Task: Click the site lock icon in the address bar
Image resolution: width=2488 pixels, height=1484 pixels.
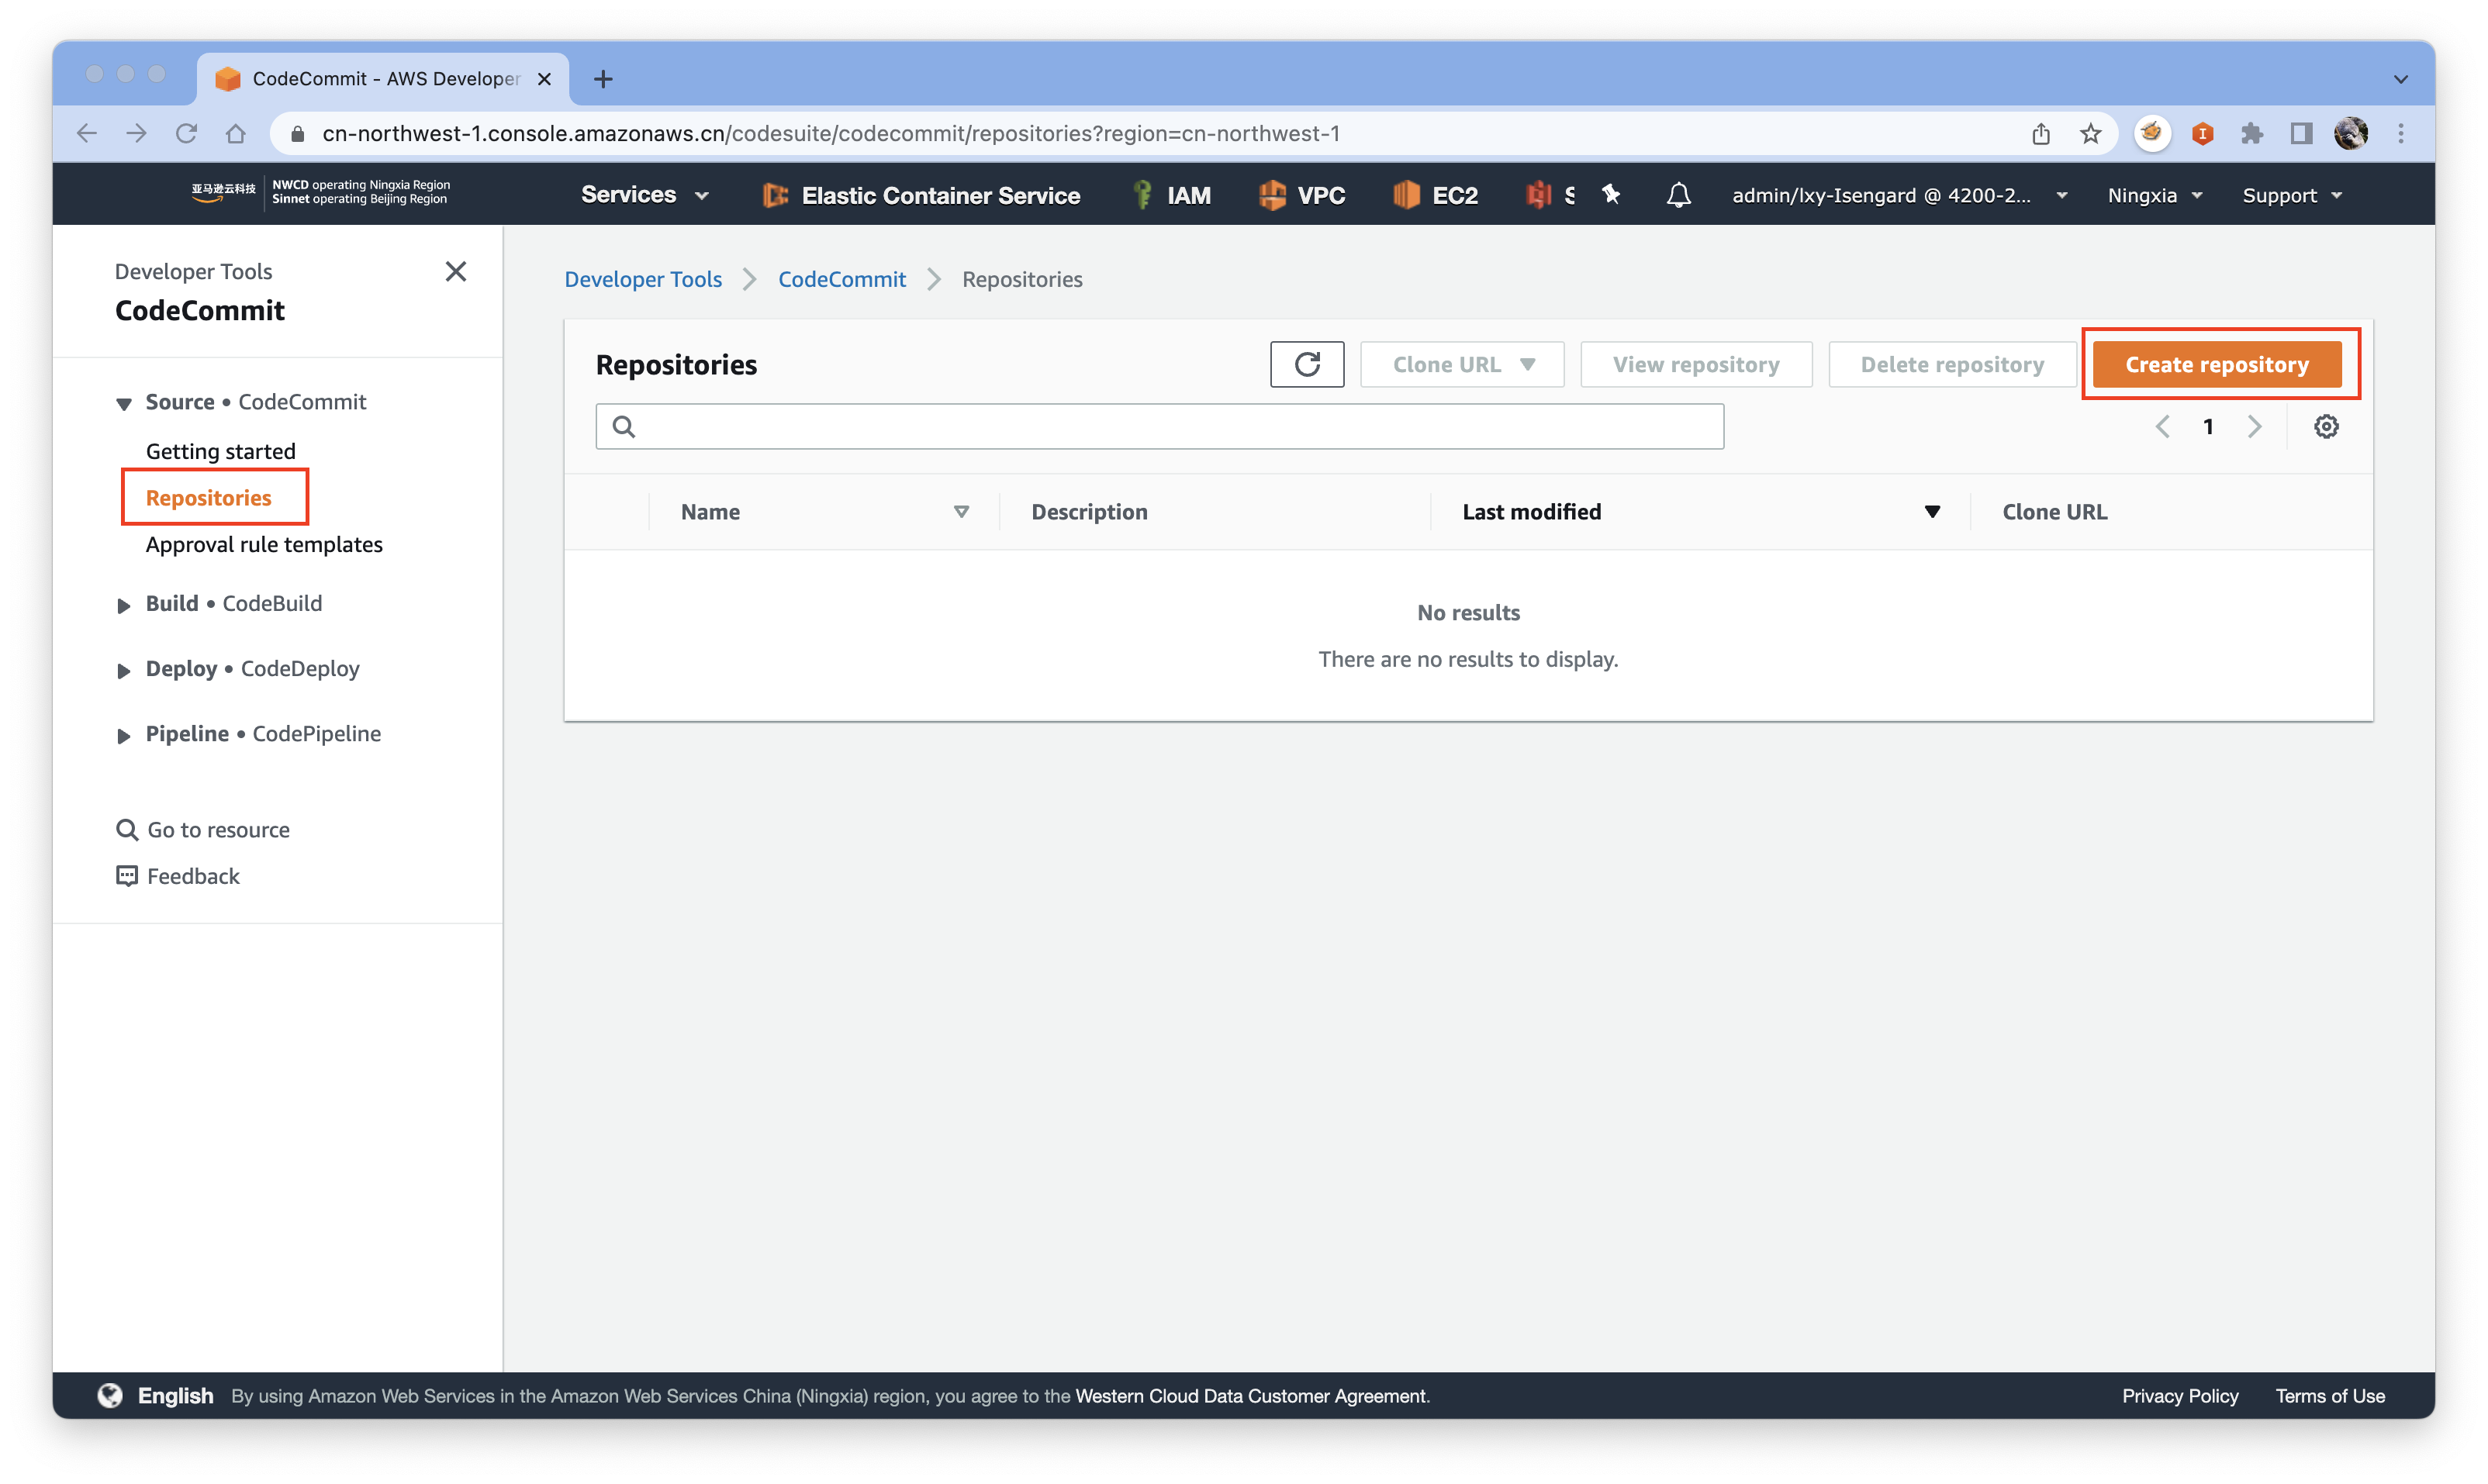Action: coord(297,133)
